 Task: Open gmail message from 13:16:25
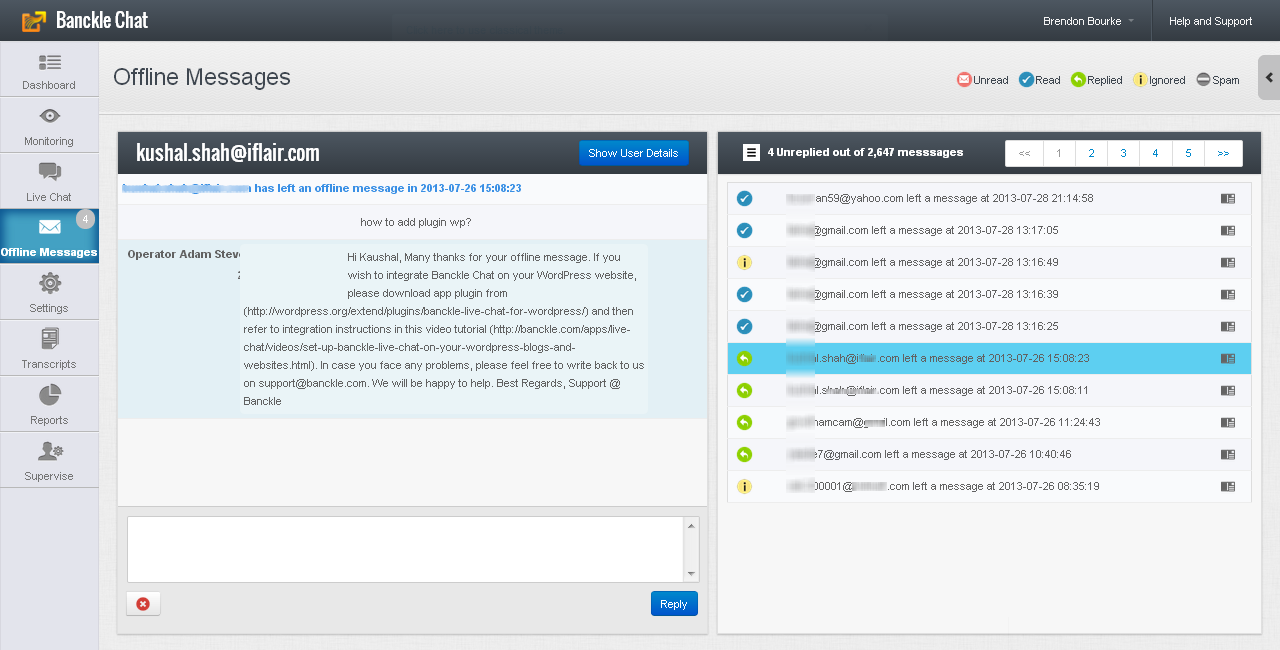(989, 327)
